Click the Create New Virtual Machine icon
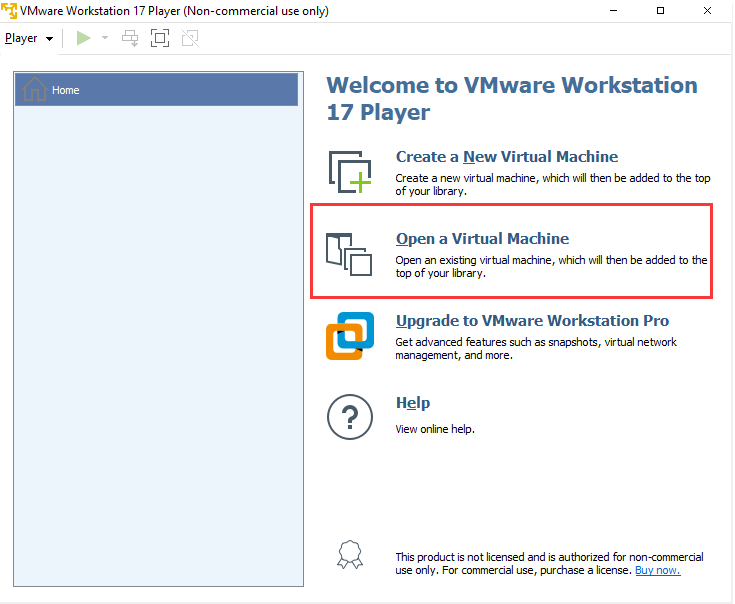The height and width of the screenshot is (604, 735). [x=350, y=172]
